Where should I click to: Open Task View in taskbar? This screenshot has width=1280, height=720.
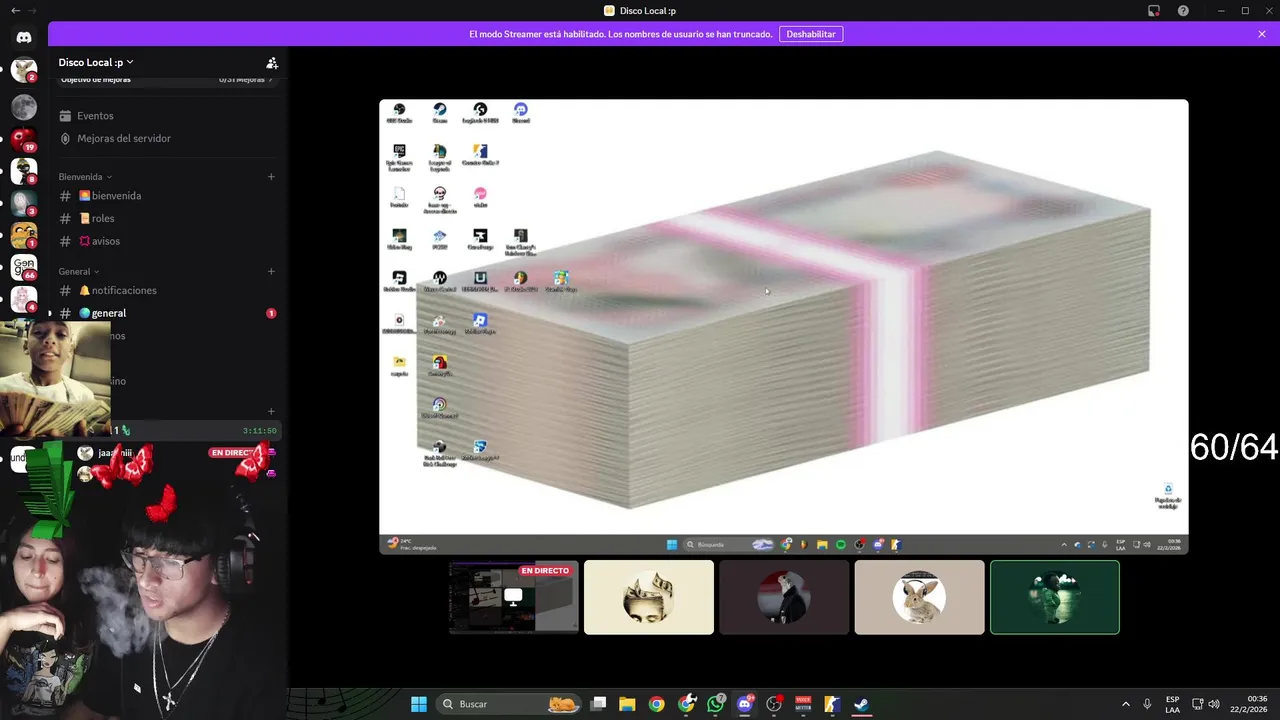[x=598, y=704]
